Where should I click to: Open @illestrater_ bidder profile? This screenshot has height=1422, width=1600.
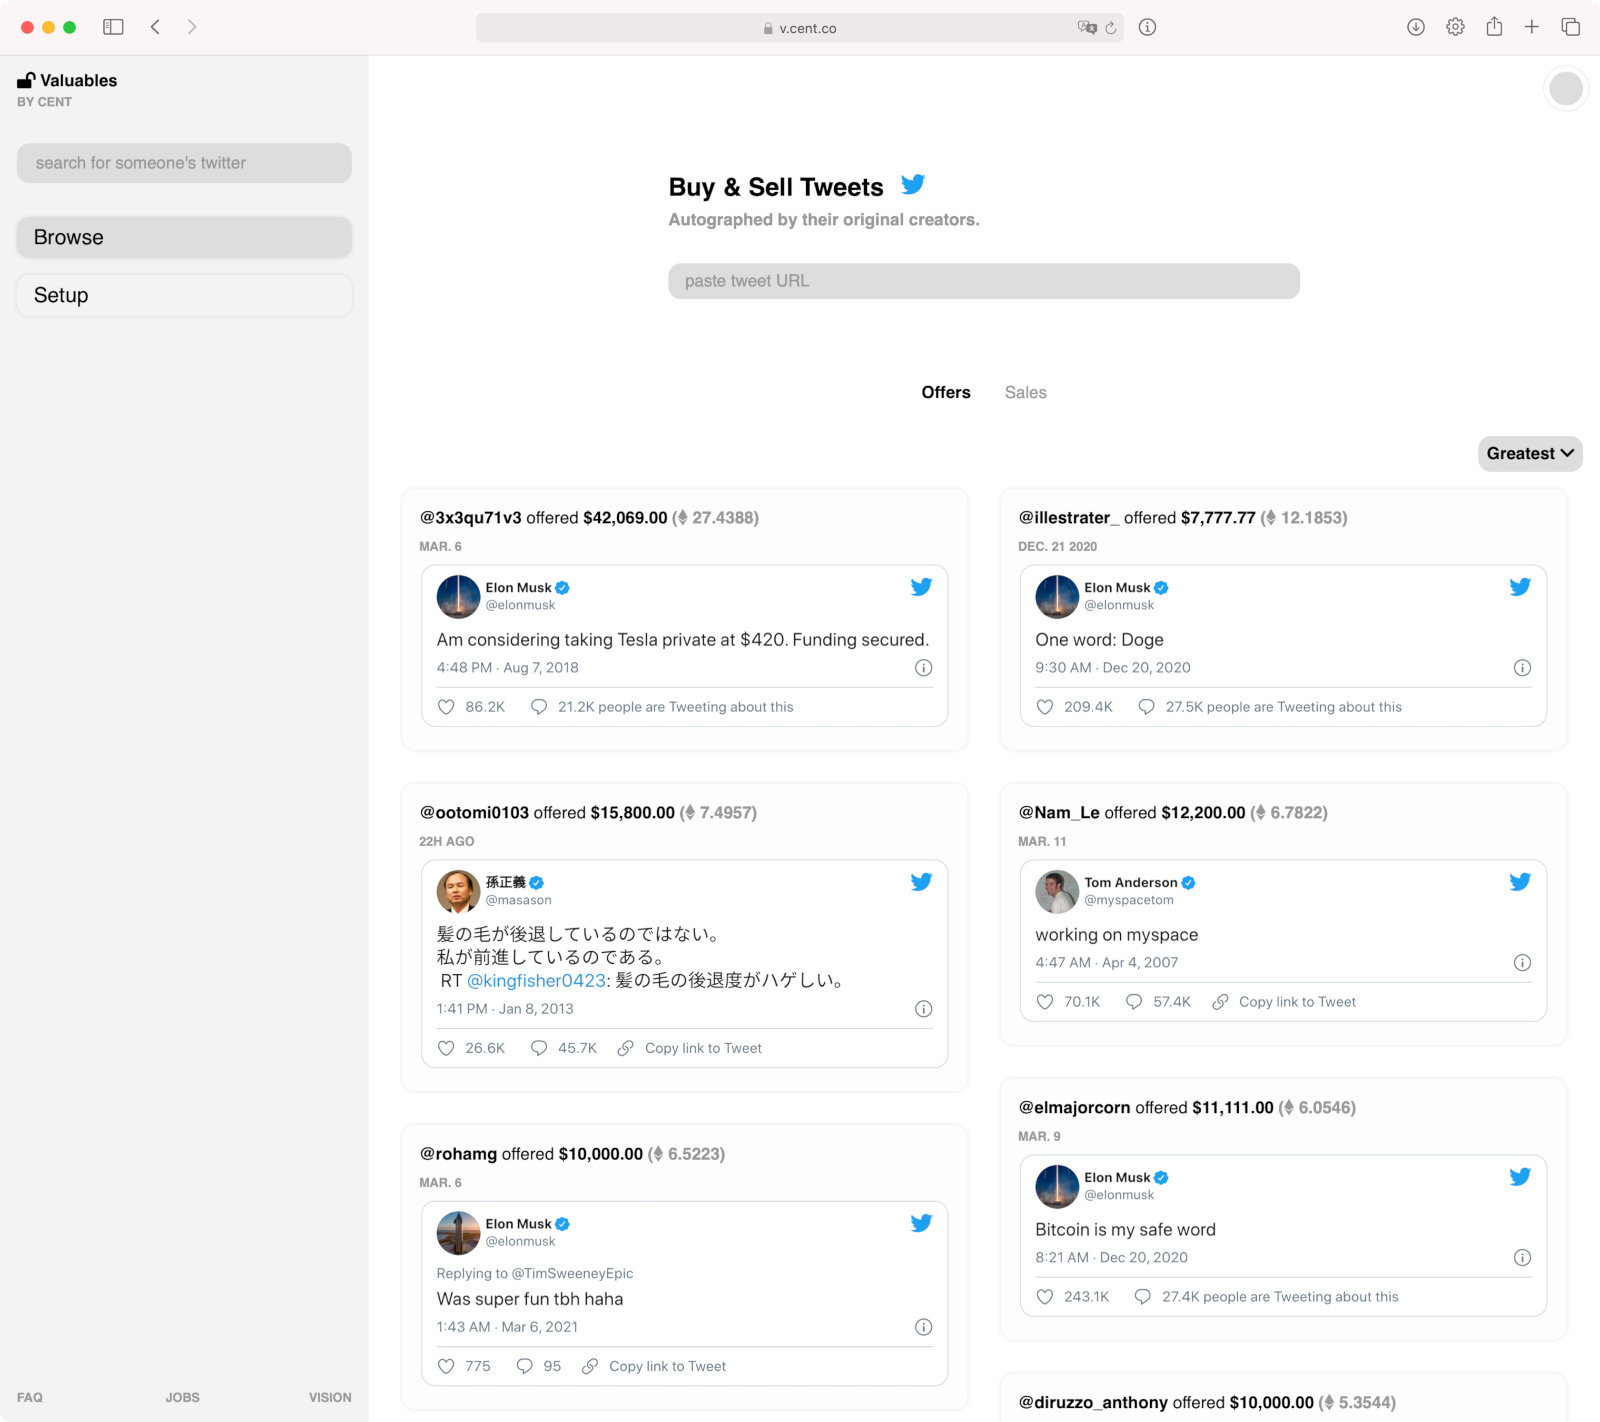[x=1069, y=518]
